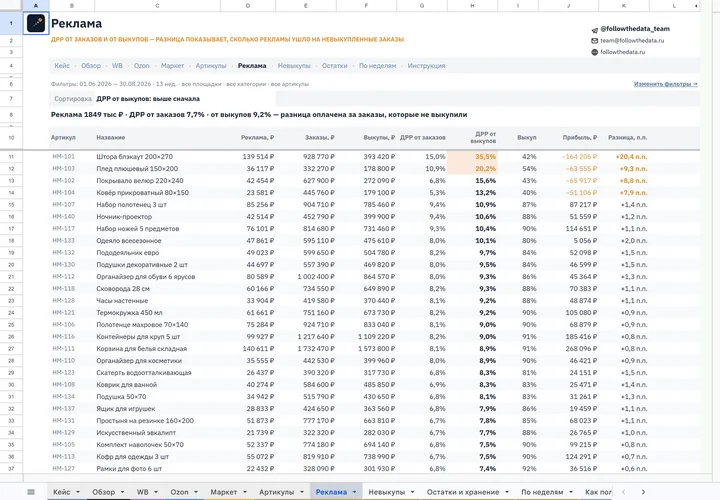
Task: Click the 'Реклама' page title
Action: tap(76, 23)
